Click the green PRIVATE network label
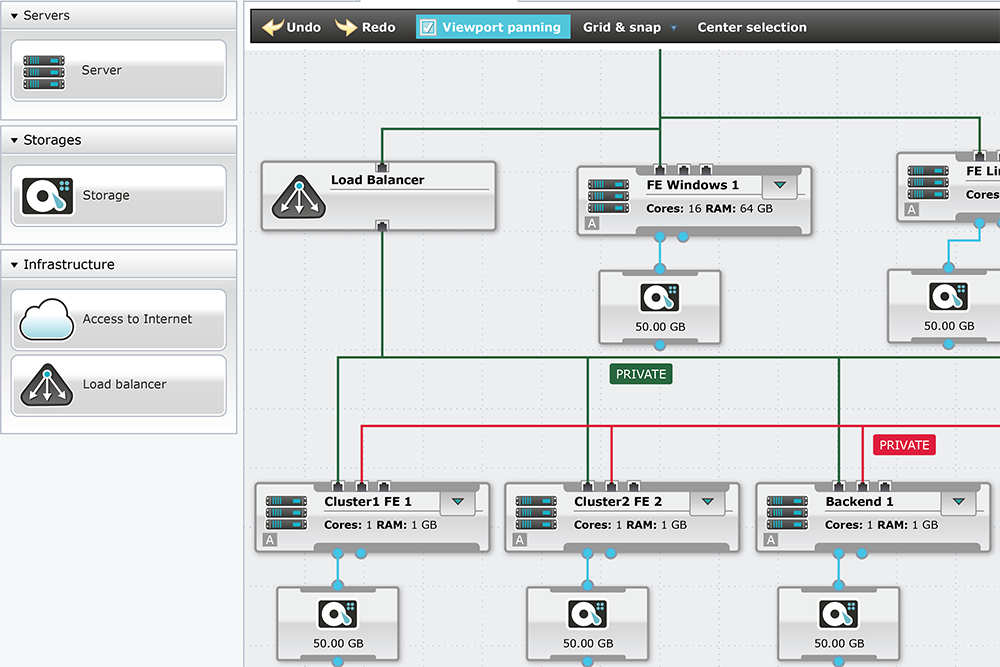 pos(640,374)
